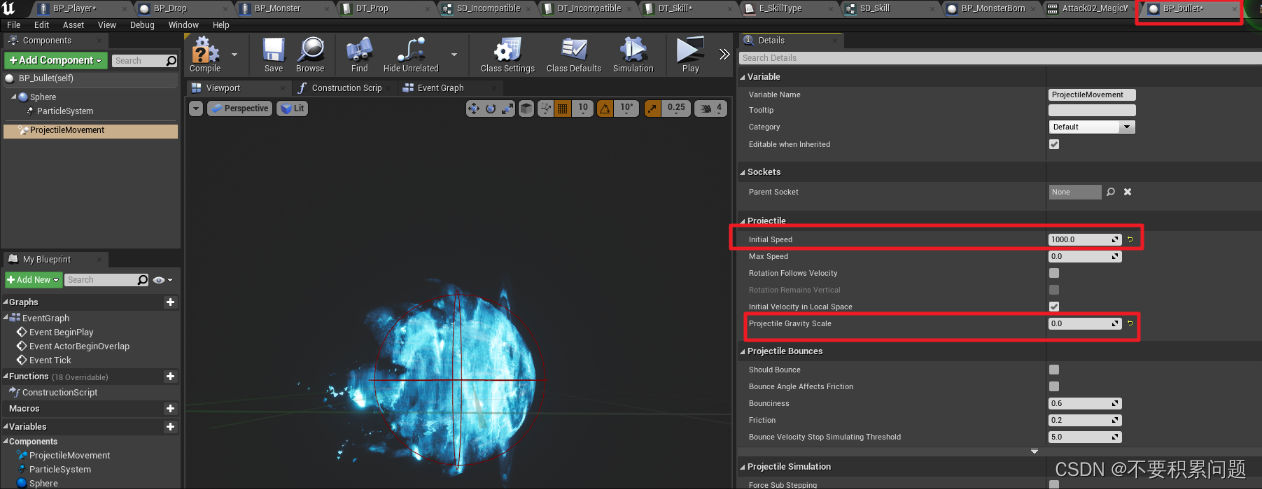
Task: Click the Variable Name field
Action: pos(1092,94)
